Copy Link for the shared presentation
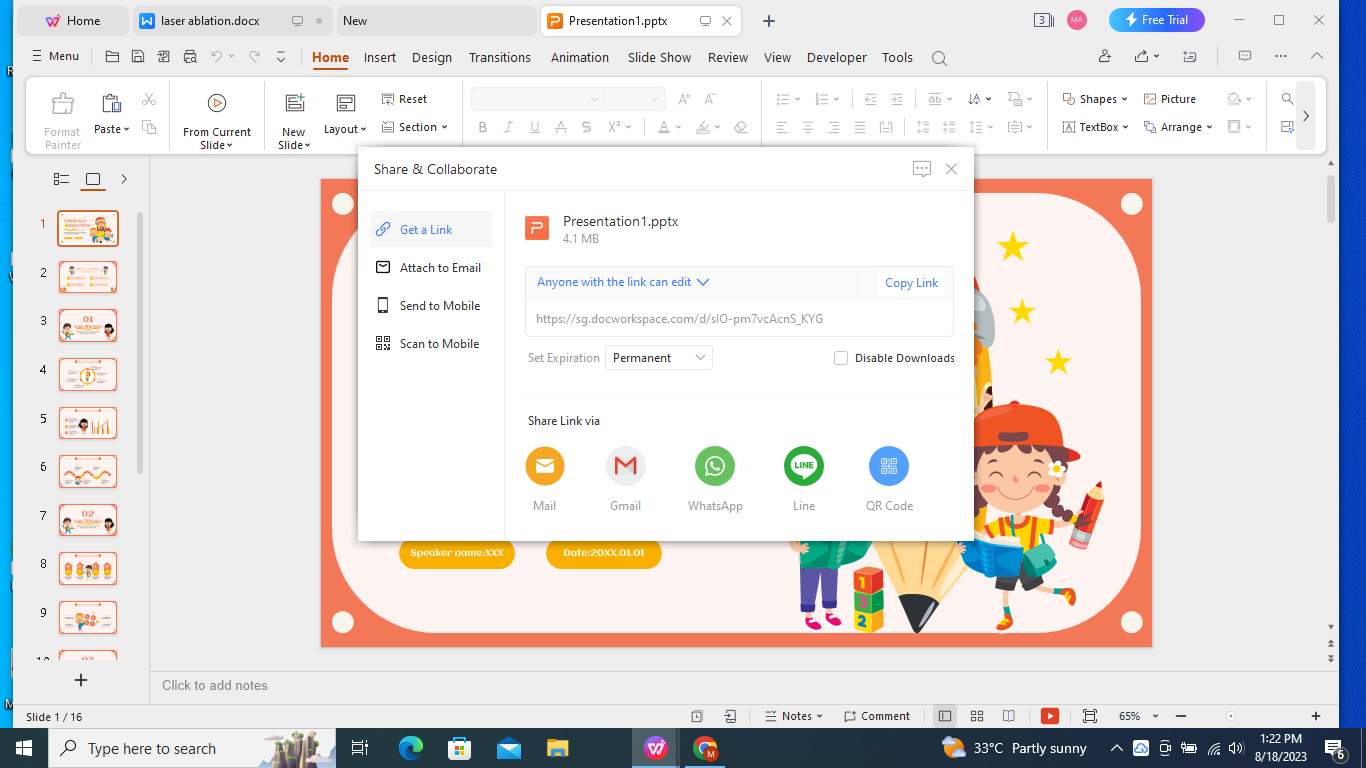The width and height of the screenshot is (1366, 768). [x=911, y=282]
